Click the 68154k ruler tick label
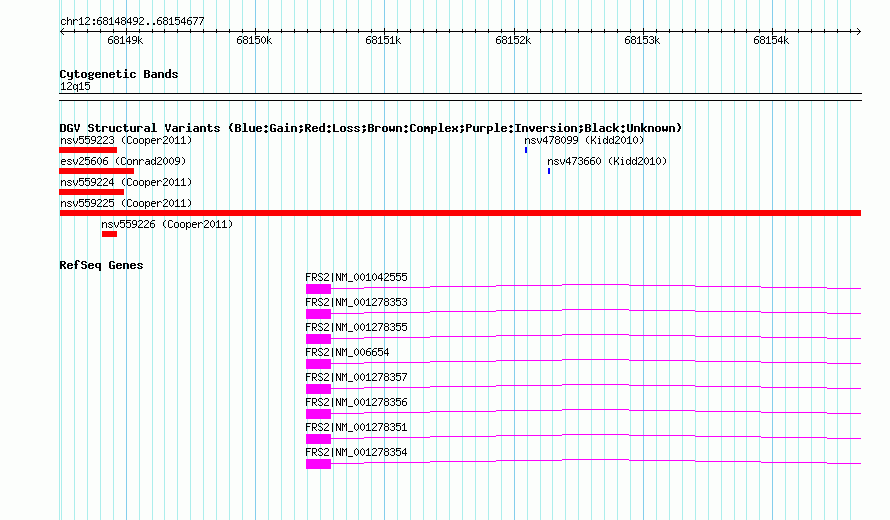890x520 pixels. click(771, 40)
